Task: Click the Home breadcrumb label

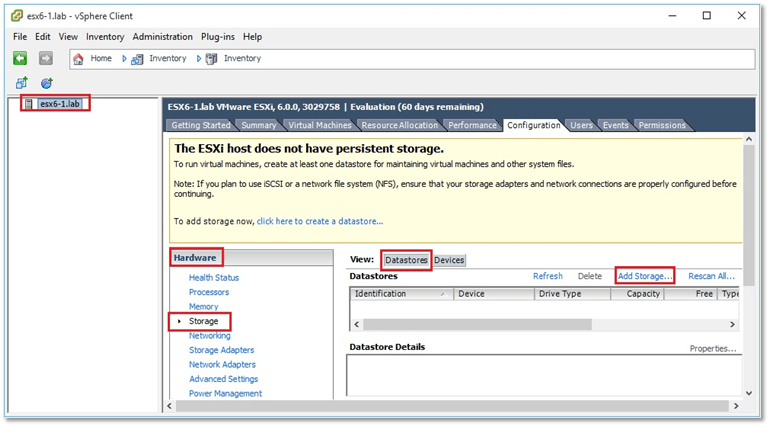Action: [101, 58]
